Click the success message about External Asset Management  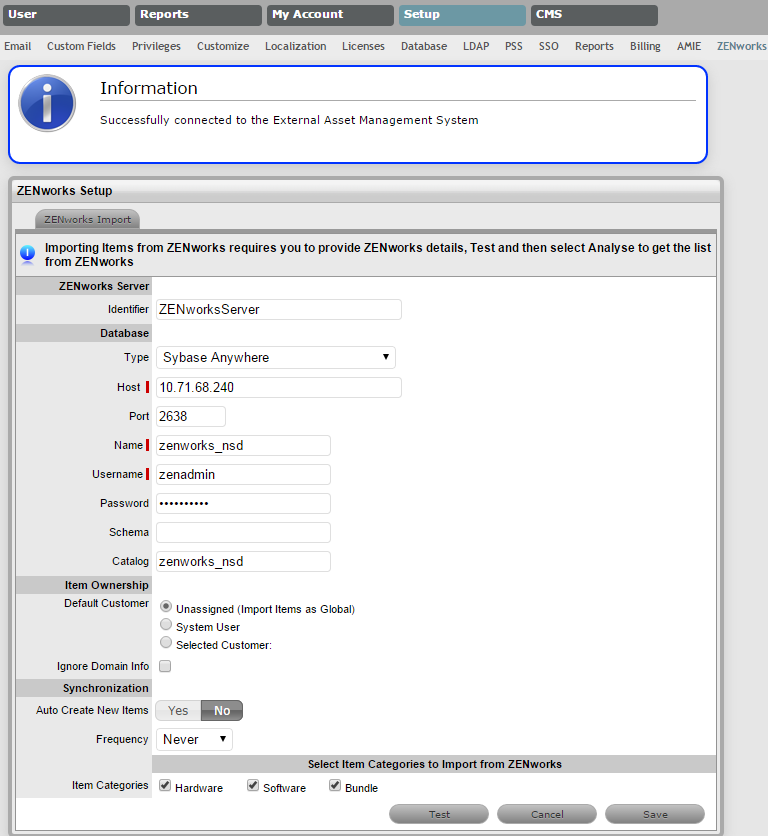coord(289,120)
